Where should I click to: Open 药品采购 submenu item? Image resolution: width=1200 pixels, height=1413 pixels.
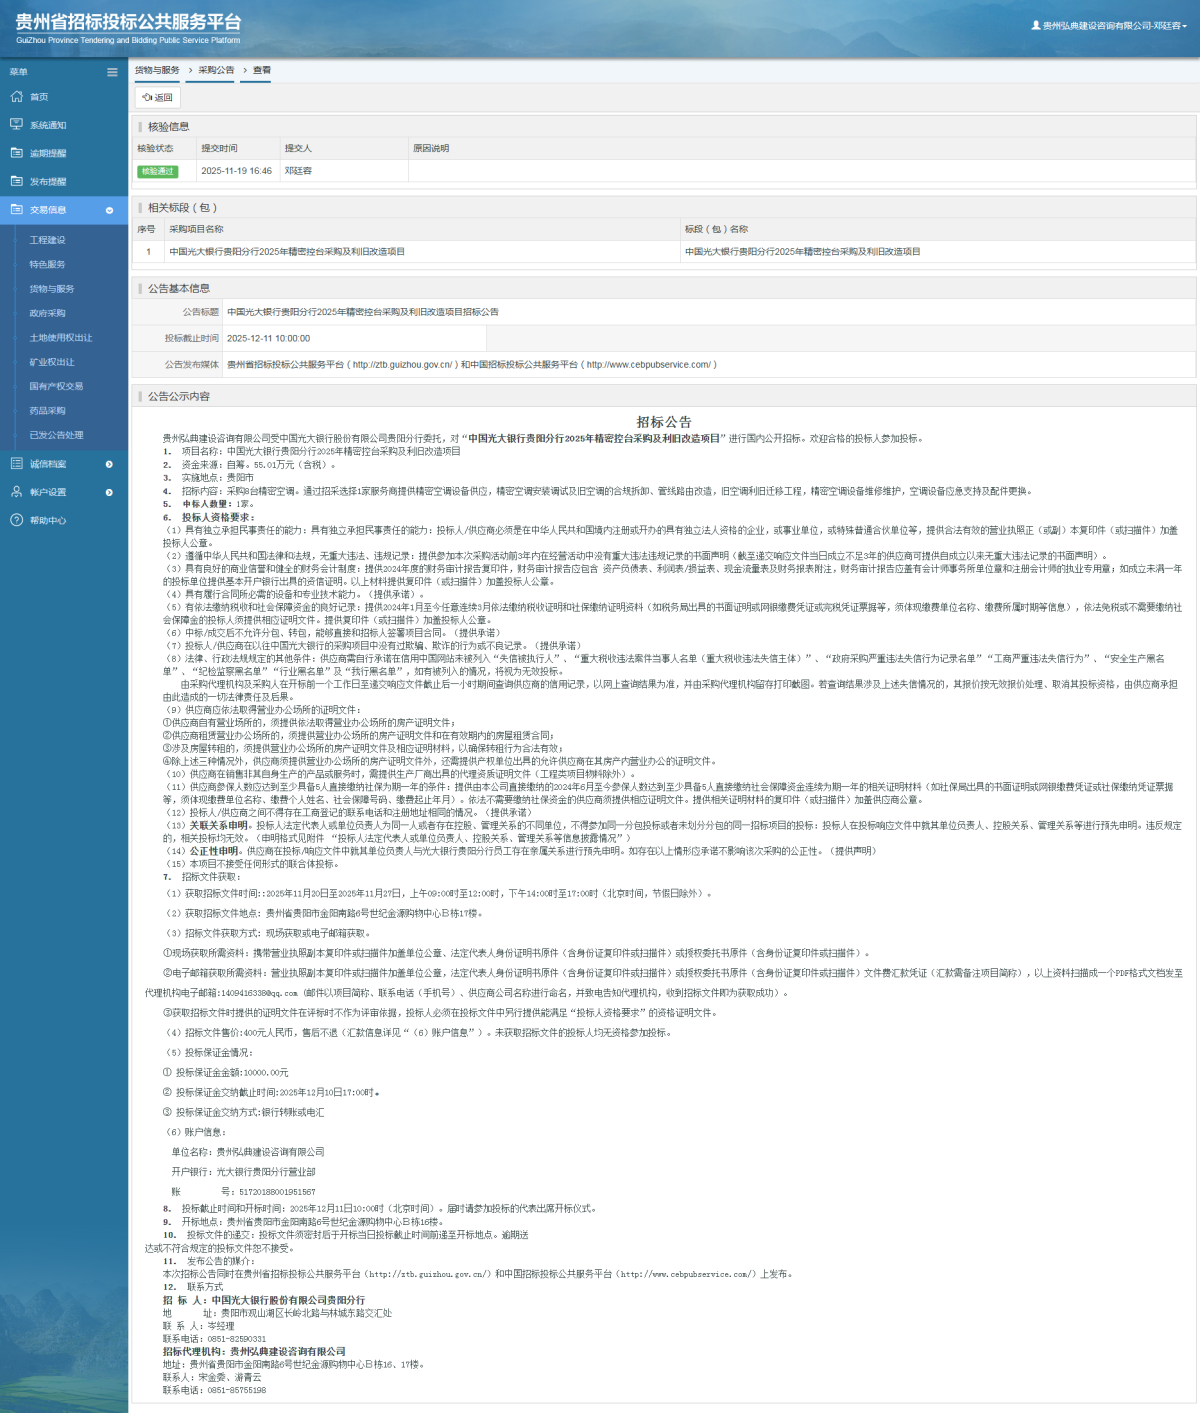[47, 411]
